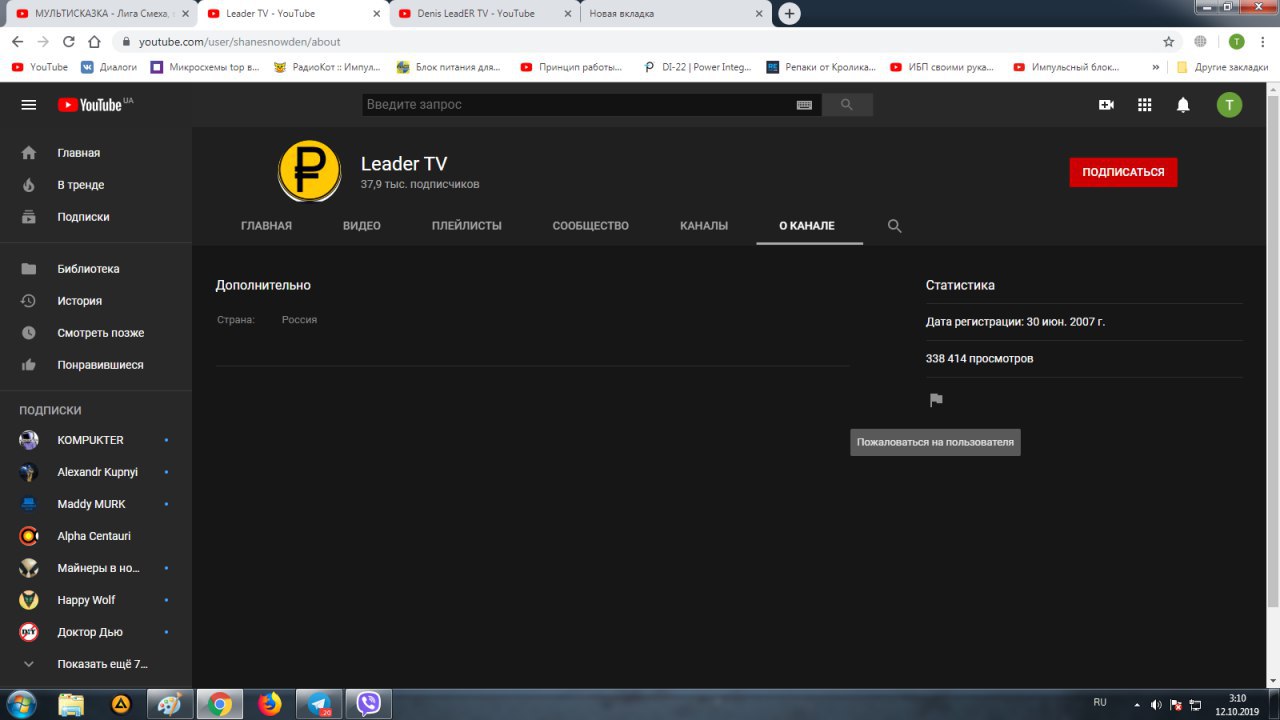Screen dimensions: 1280x720
Task: Open the green account avatar menu
Action: 1229,105
